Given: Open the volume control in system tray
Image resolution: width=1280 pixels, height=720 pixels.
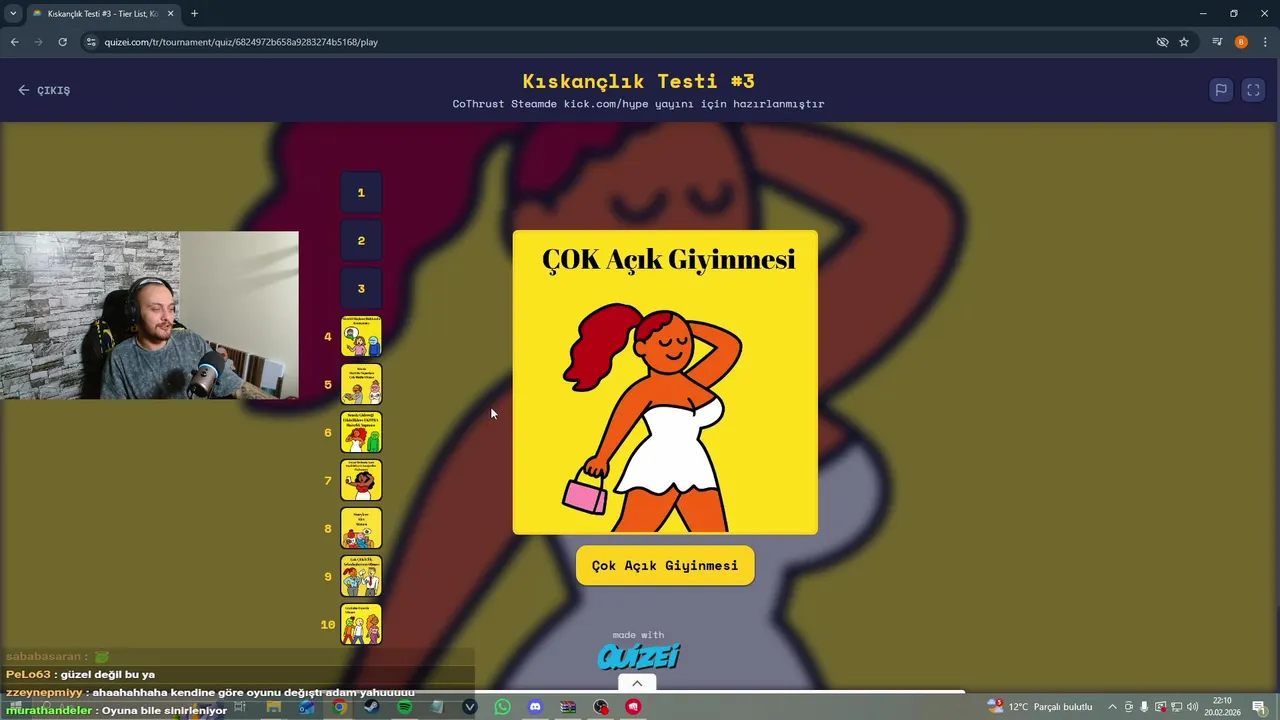Looking at the screenshot, I should pos(1192,707).
